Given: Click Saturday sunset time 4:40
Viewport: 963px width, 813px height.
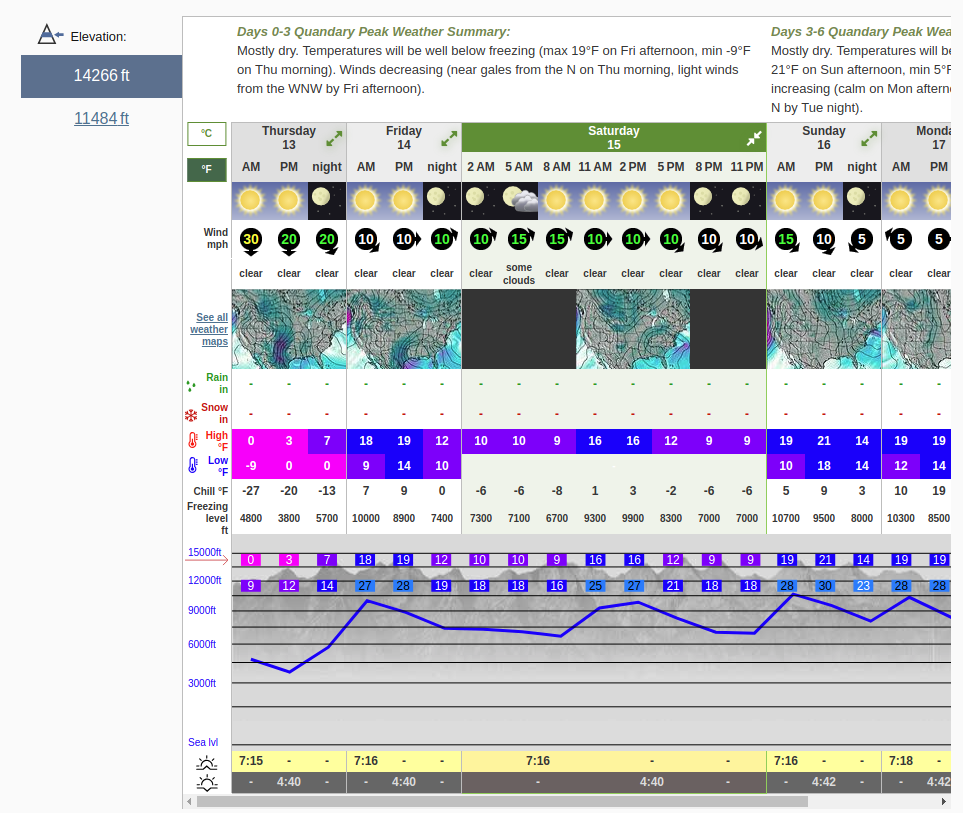Looking at the screenshot, I should point(652,782).
